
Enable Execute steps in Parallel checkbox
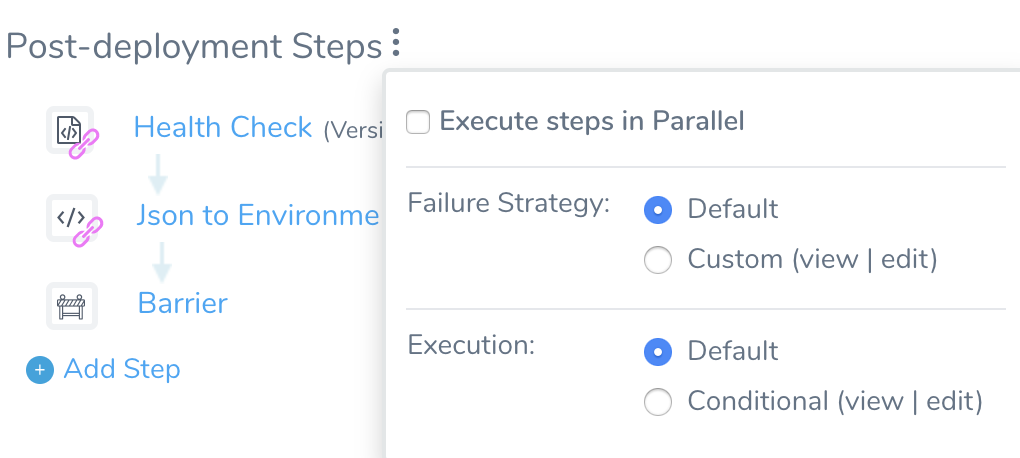pos(418,122)
